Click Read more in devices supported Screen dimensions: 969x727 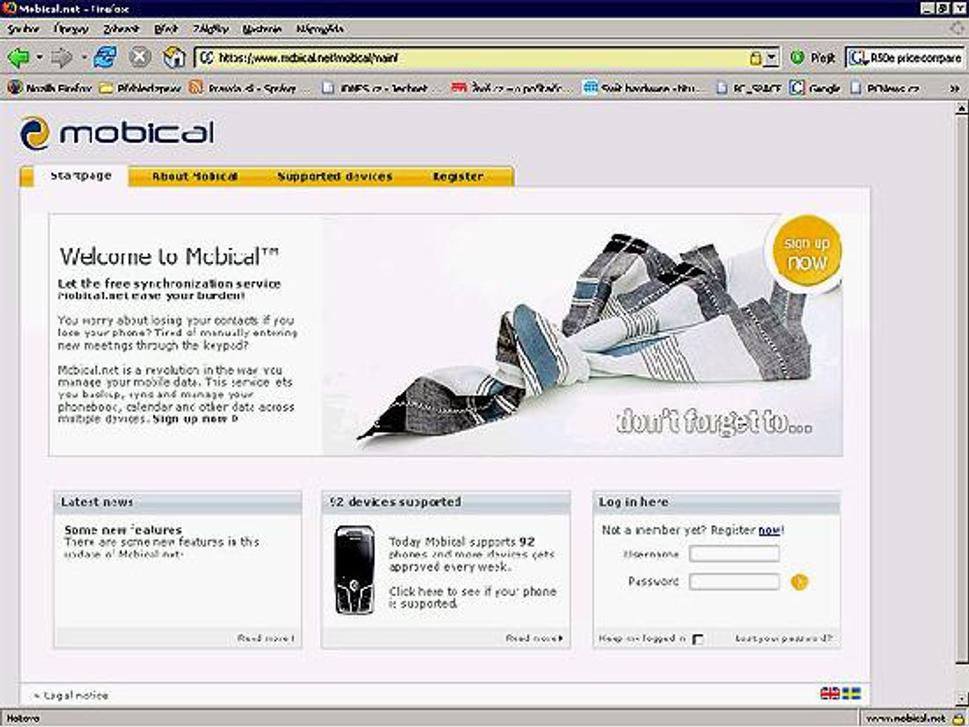coord(534,638)
